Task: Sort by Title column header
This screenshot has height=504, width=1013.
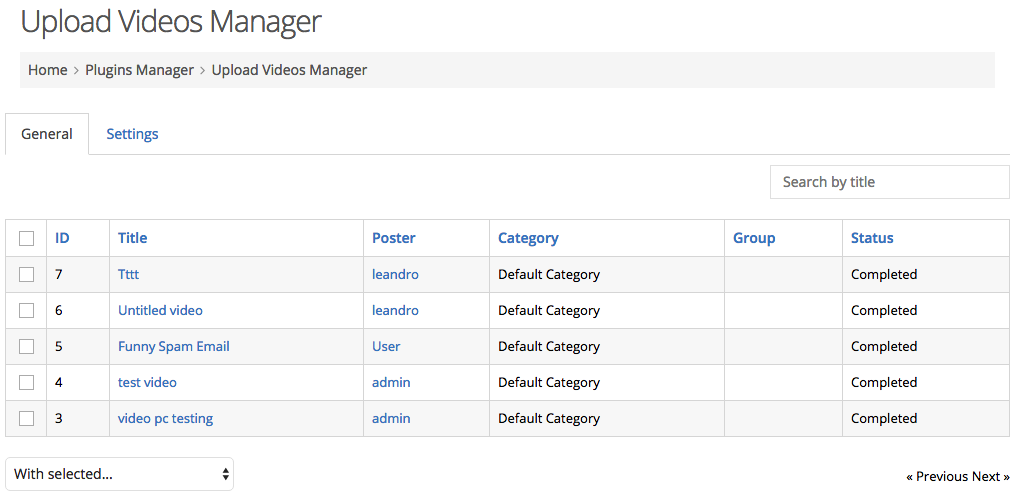Action: coord(132,238)
